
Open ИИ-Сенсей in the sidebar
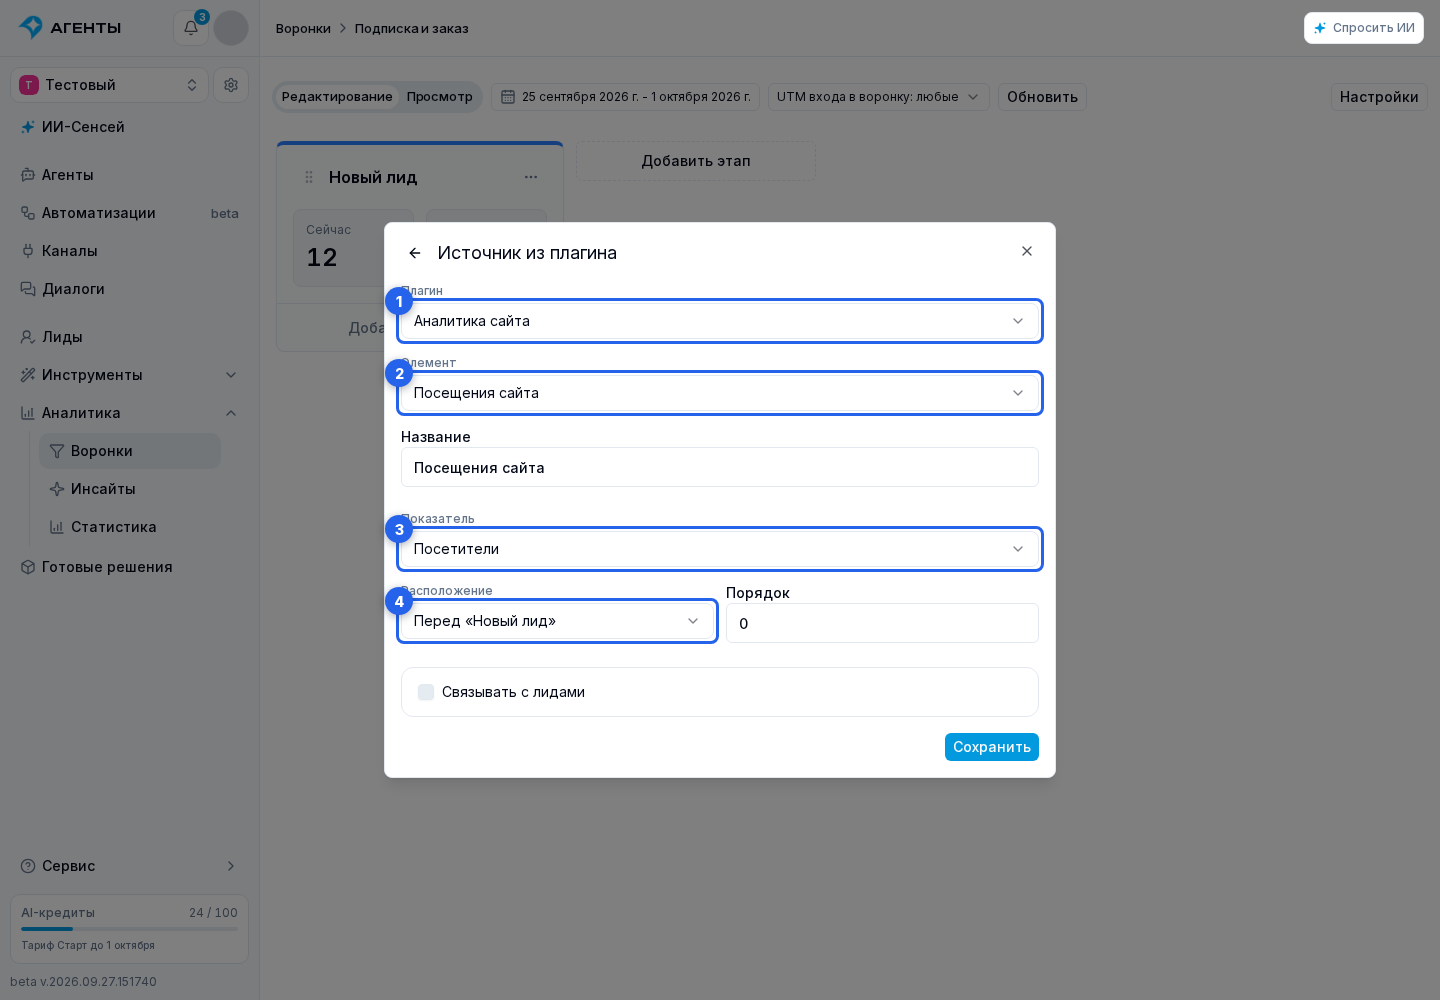point(130,127)
